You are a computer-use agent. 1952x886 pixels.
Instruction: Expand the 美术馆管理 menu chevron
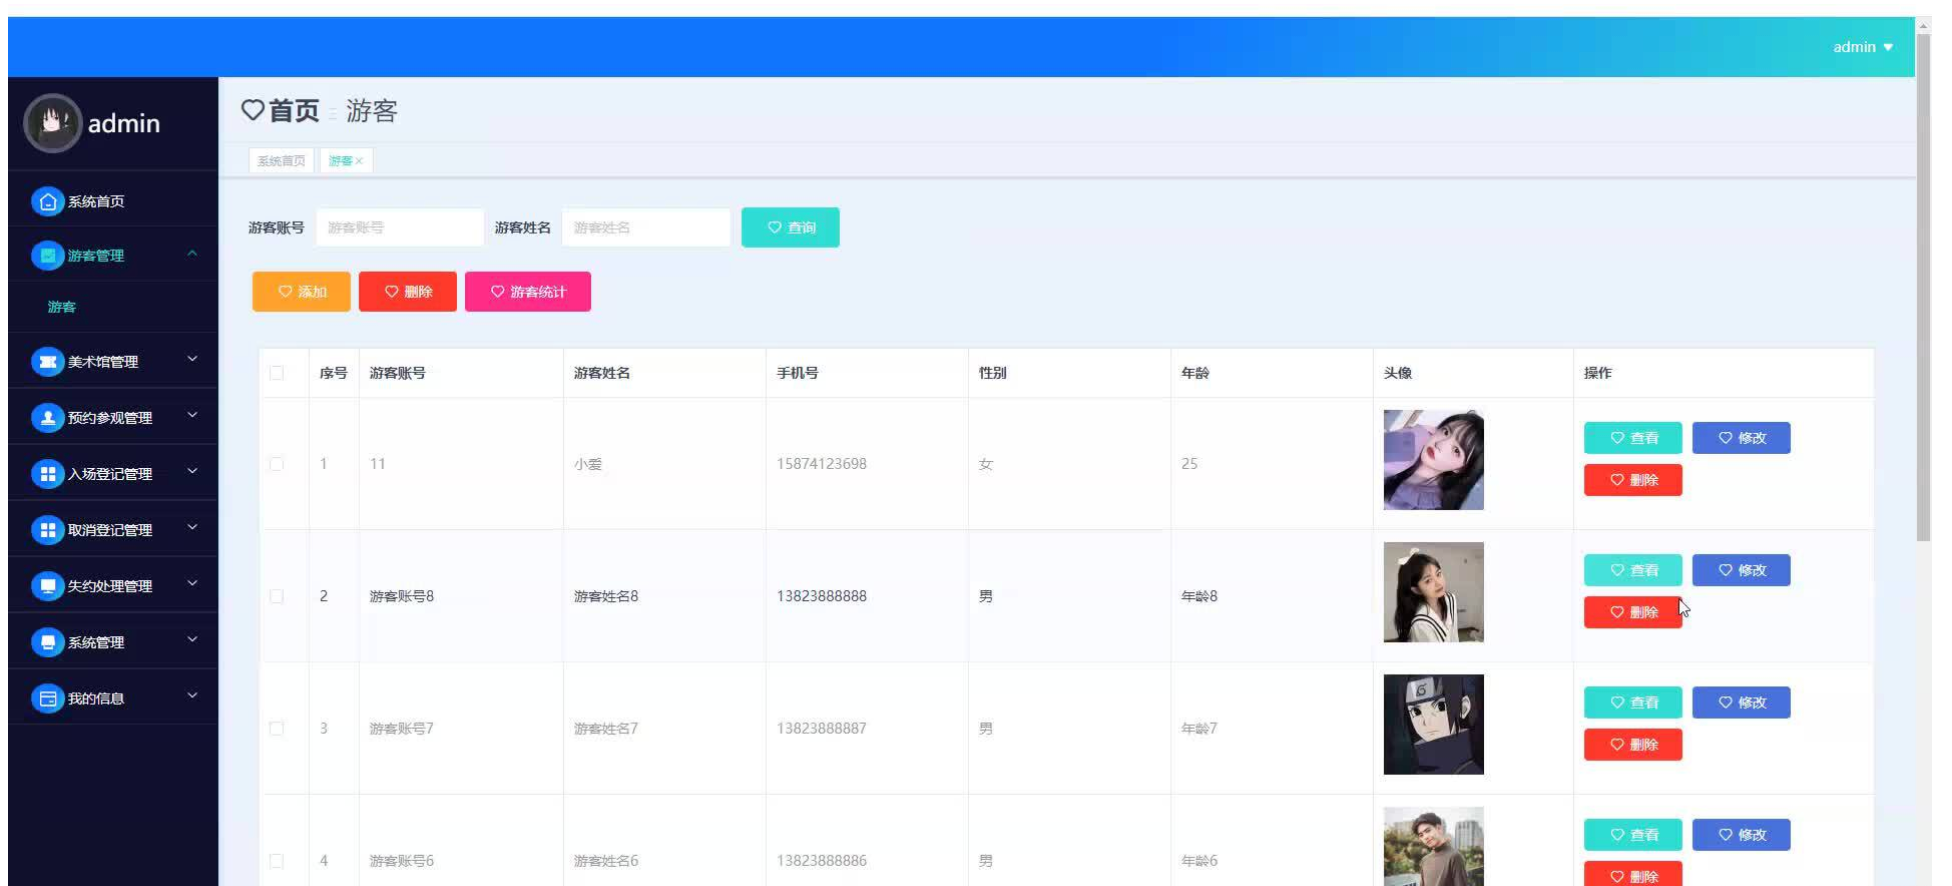[x=192, y=359]
